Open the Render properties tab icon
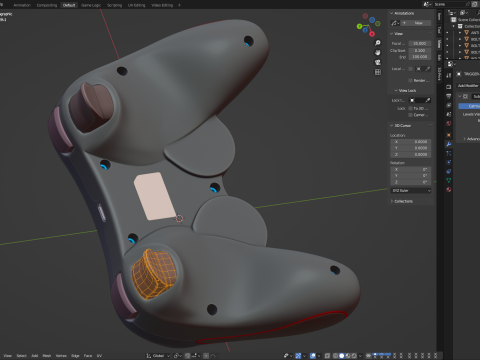The width and height of the screenshot is (480, 360). click(449, 87)
